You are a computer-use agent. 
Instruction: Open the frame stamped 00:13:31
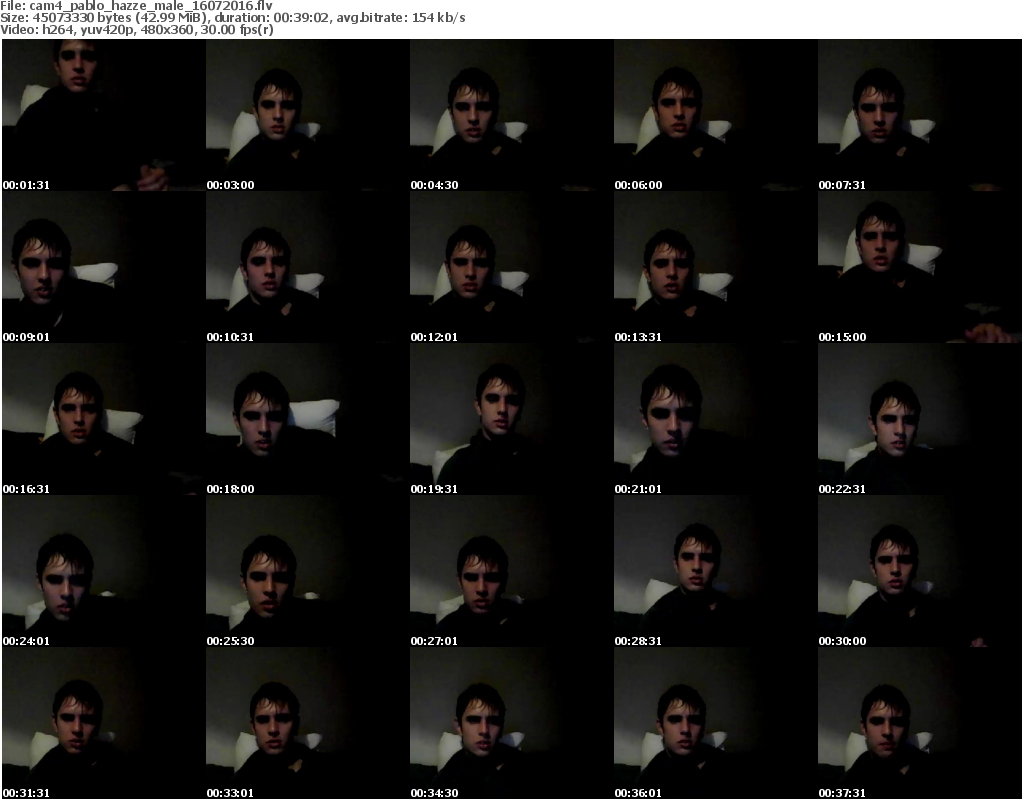click(715, 267)
